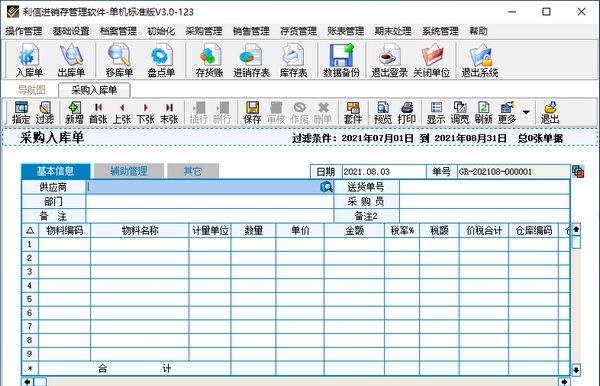This screenshot has width=600, height=386.
Task: Click the copy icon beside 单号 field
Action: (578, 171)
